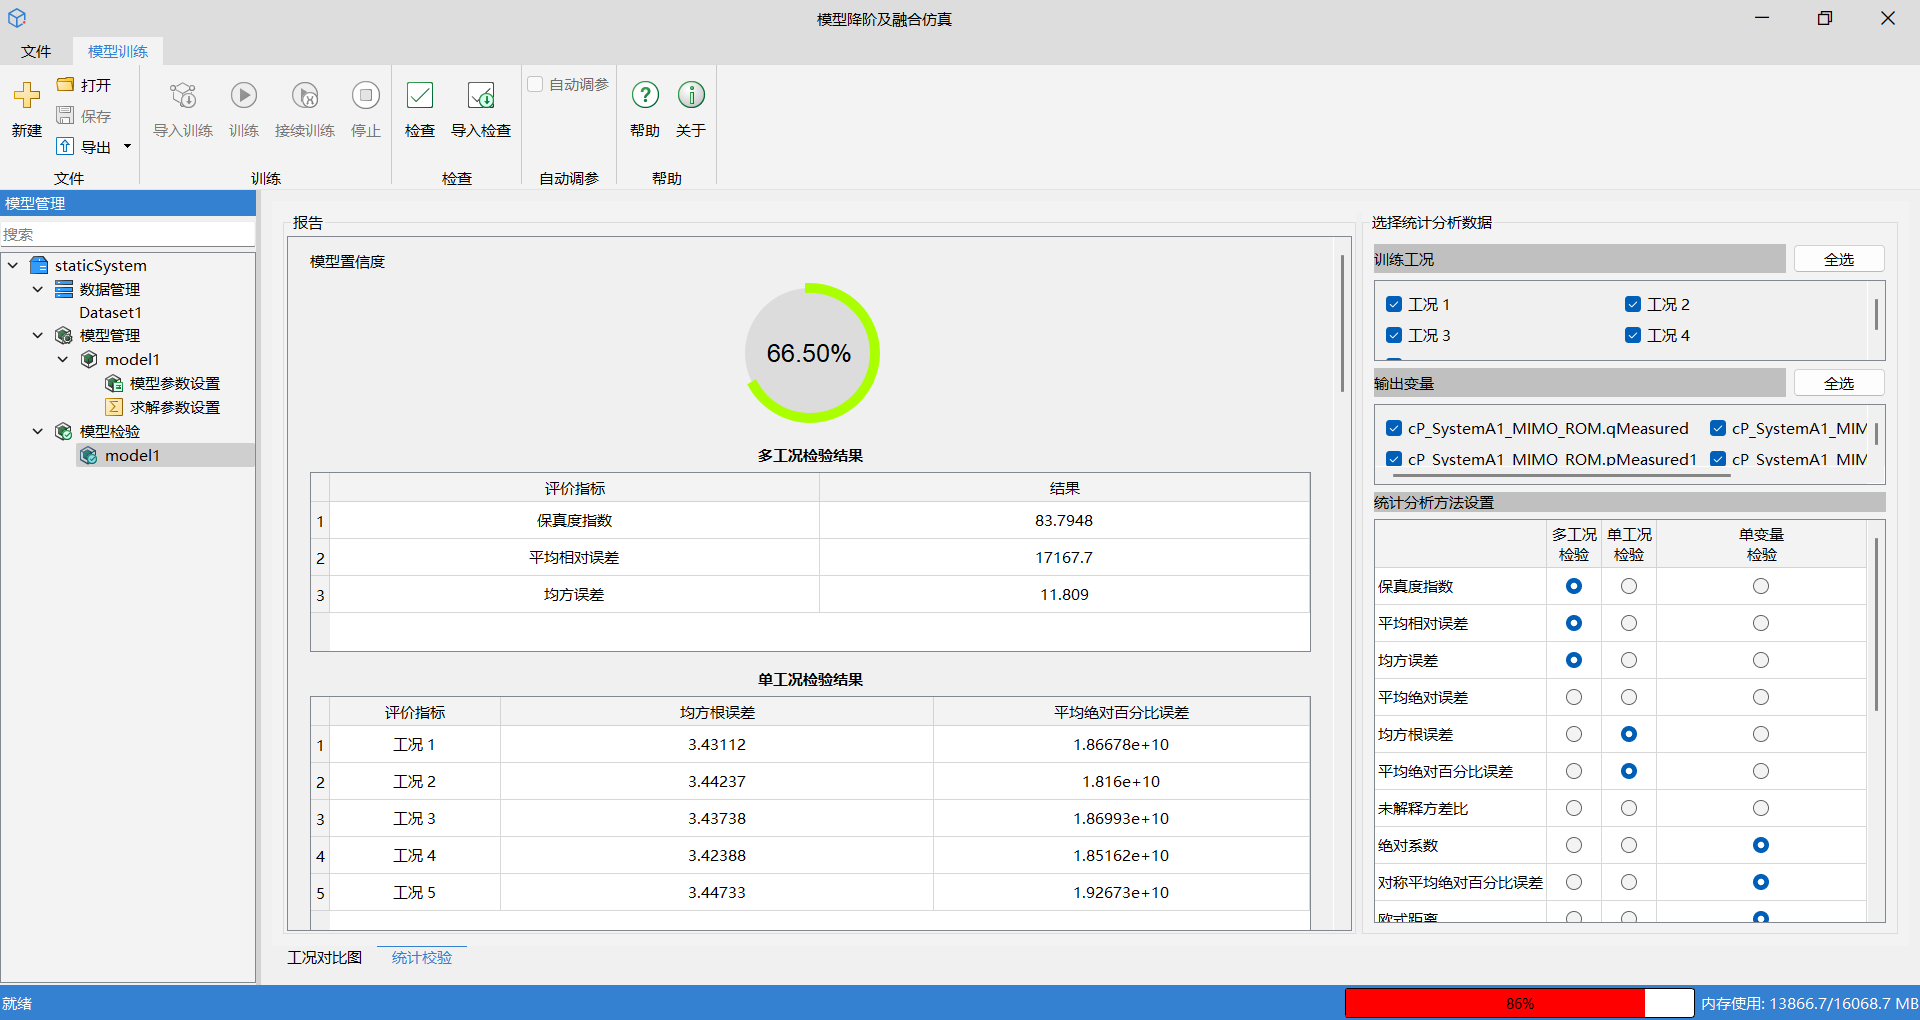Select 多工况检验 radio for 平均绝对误差
This screenshot has height=1020, width=1920.
1574,697
